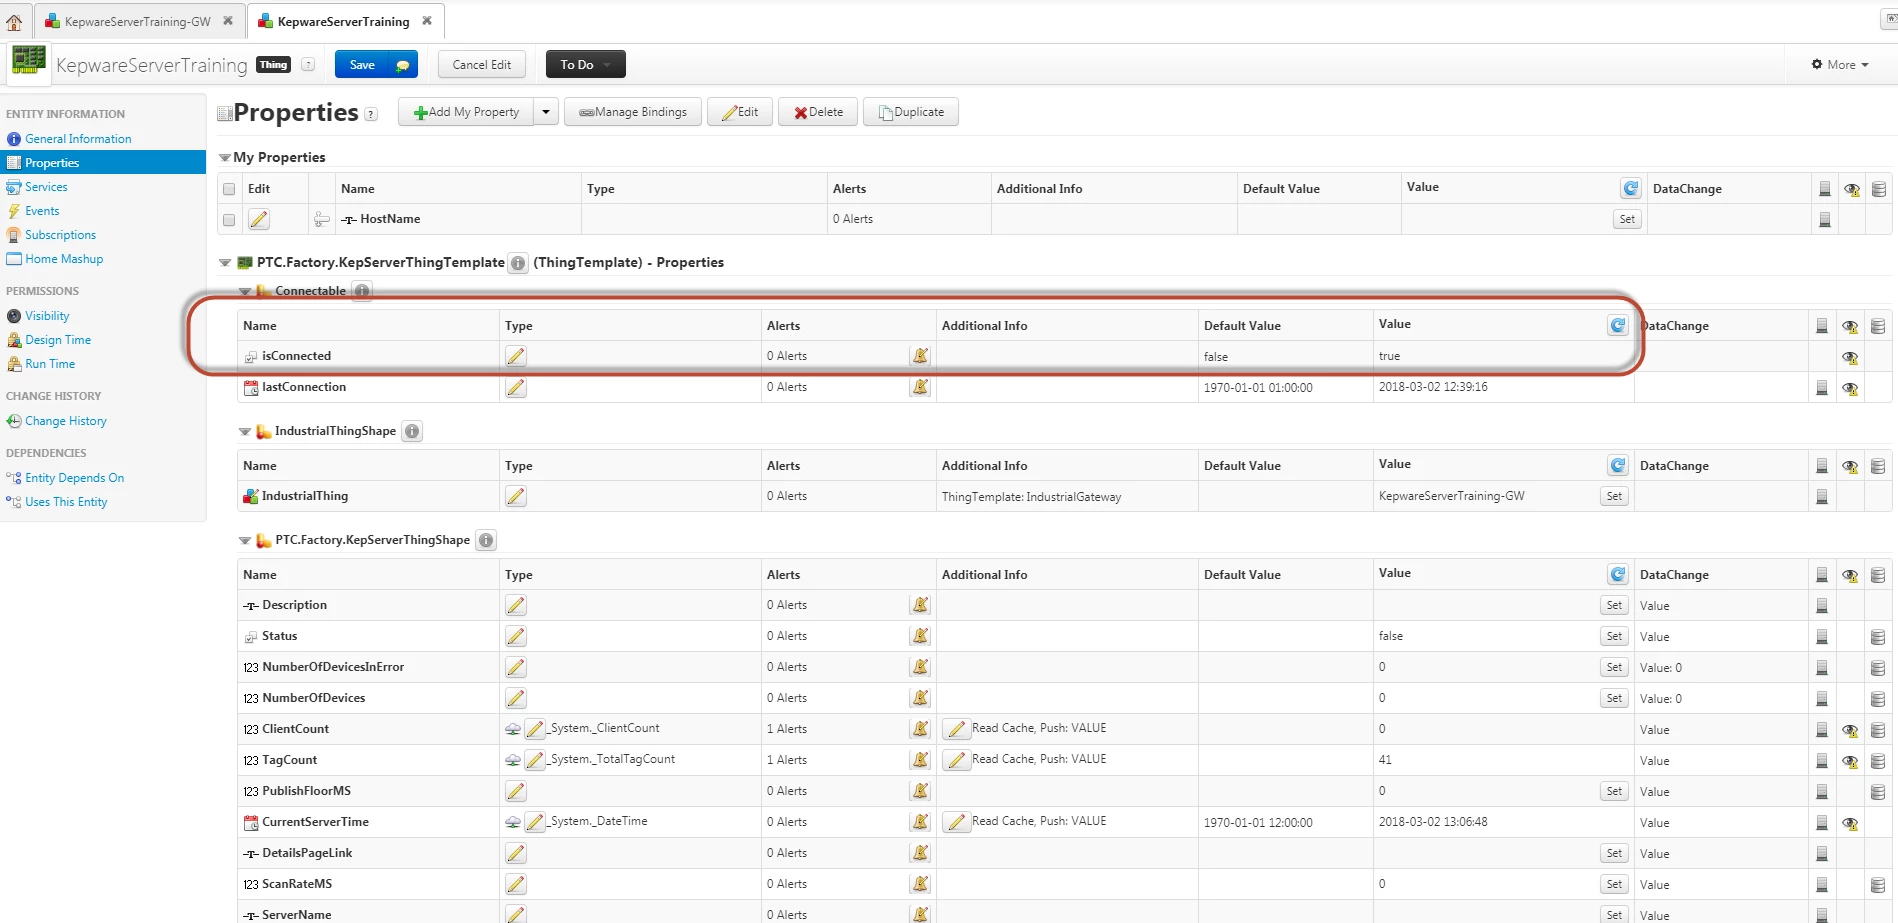This screenshot has height=923, width=1898.
Task: Collapse My Properties section
Action: pyautogui.click(x=225, y=158)
